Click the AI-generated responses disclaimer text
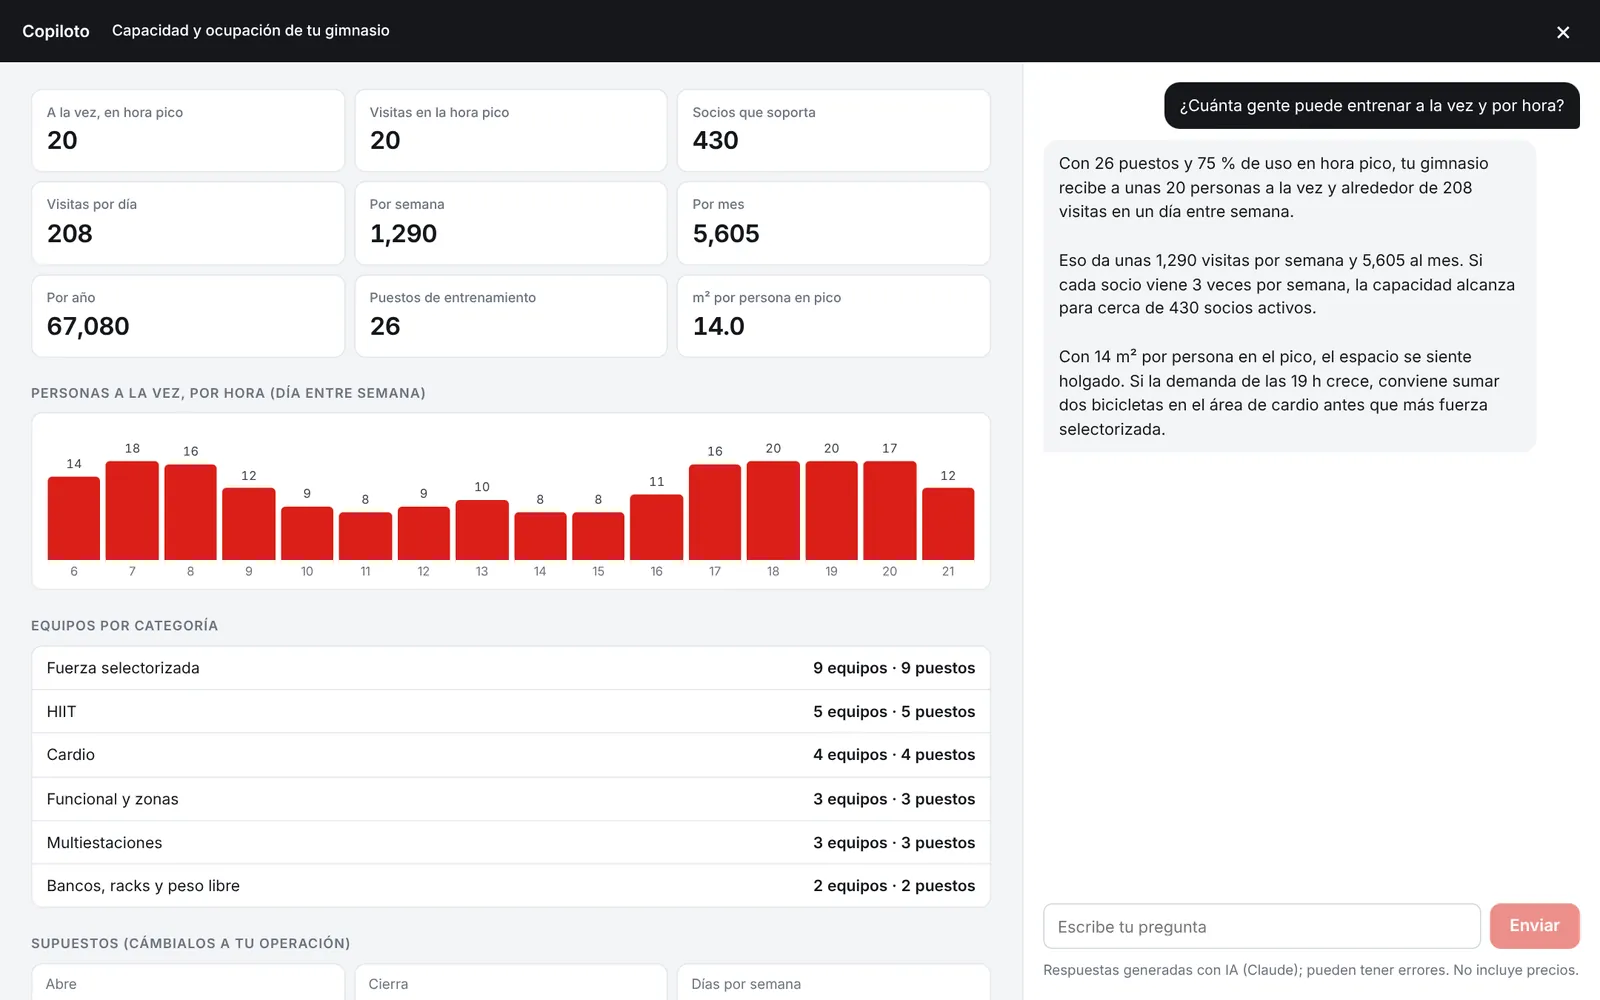This screenshot has height=1000, width=1600. pyautogui.click(x=1310, y=970)
